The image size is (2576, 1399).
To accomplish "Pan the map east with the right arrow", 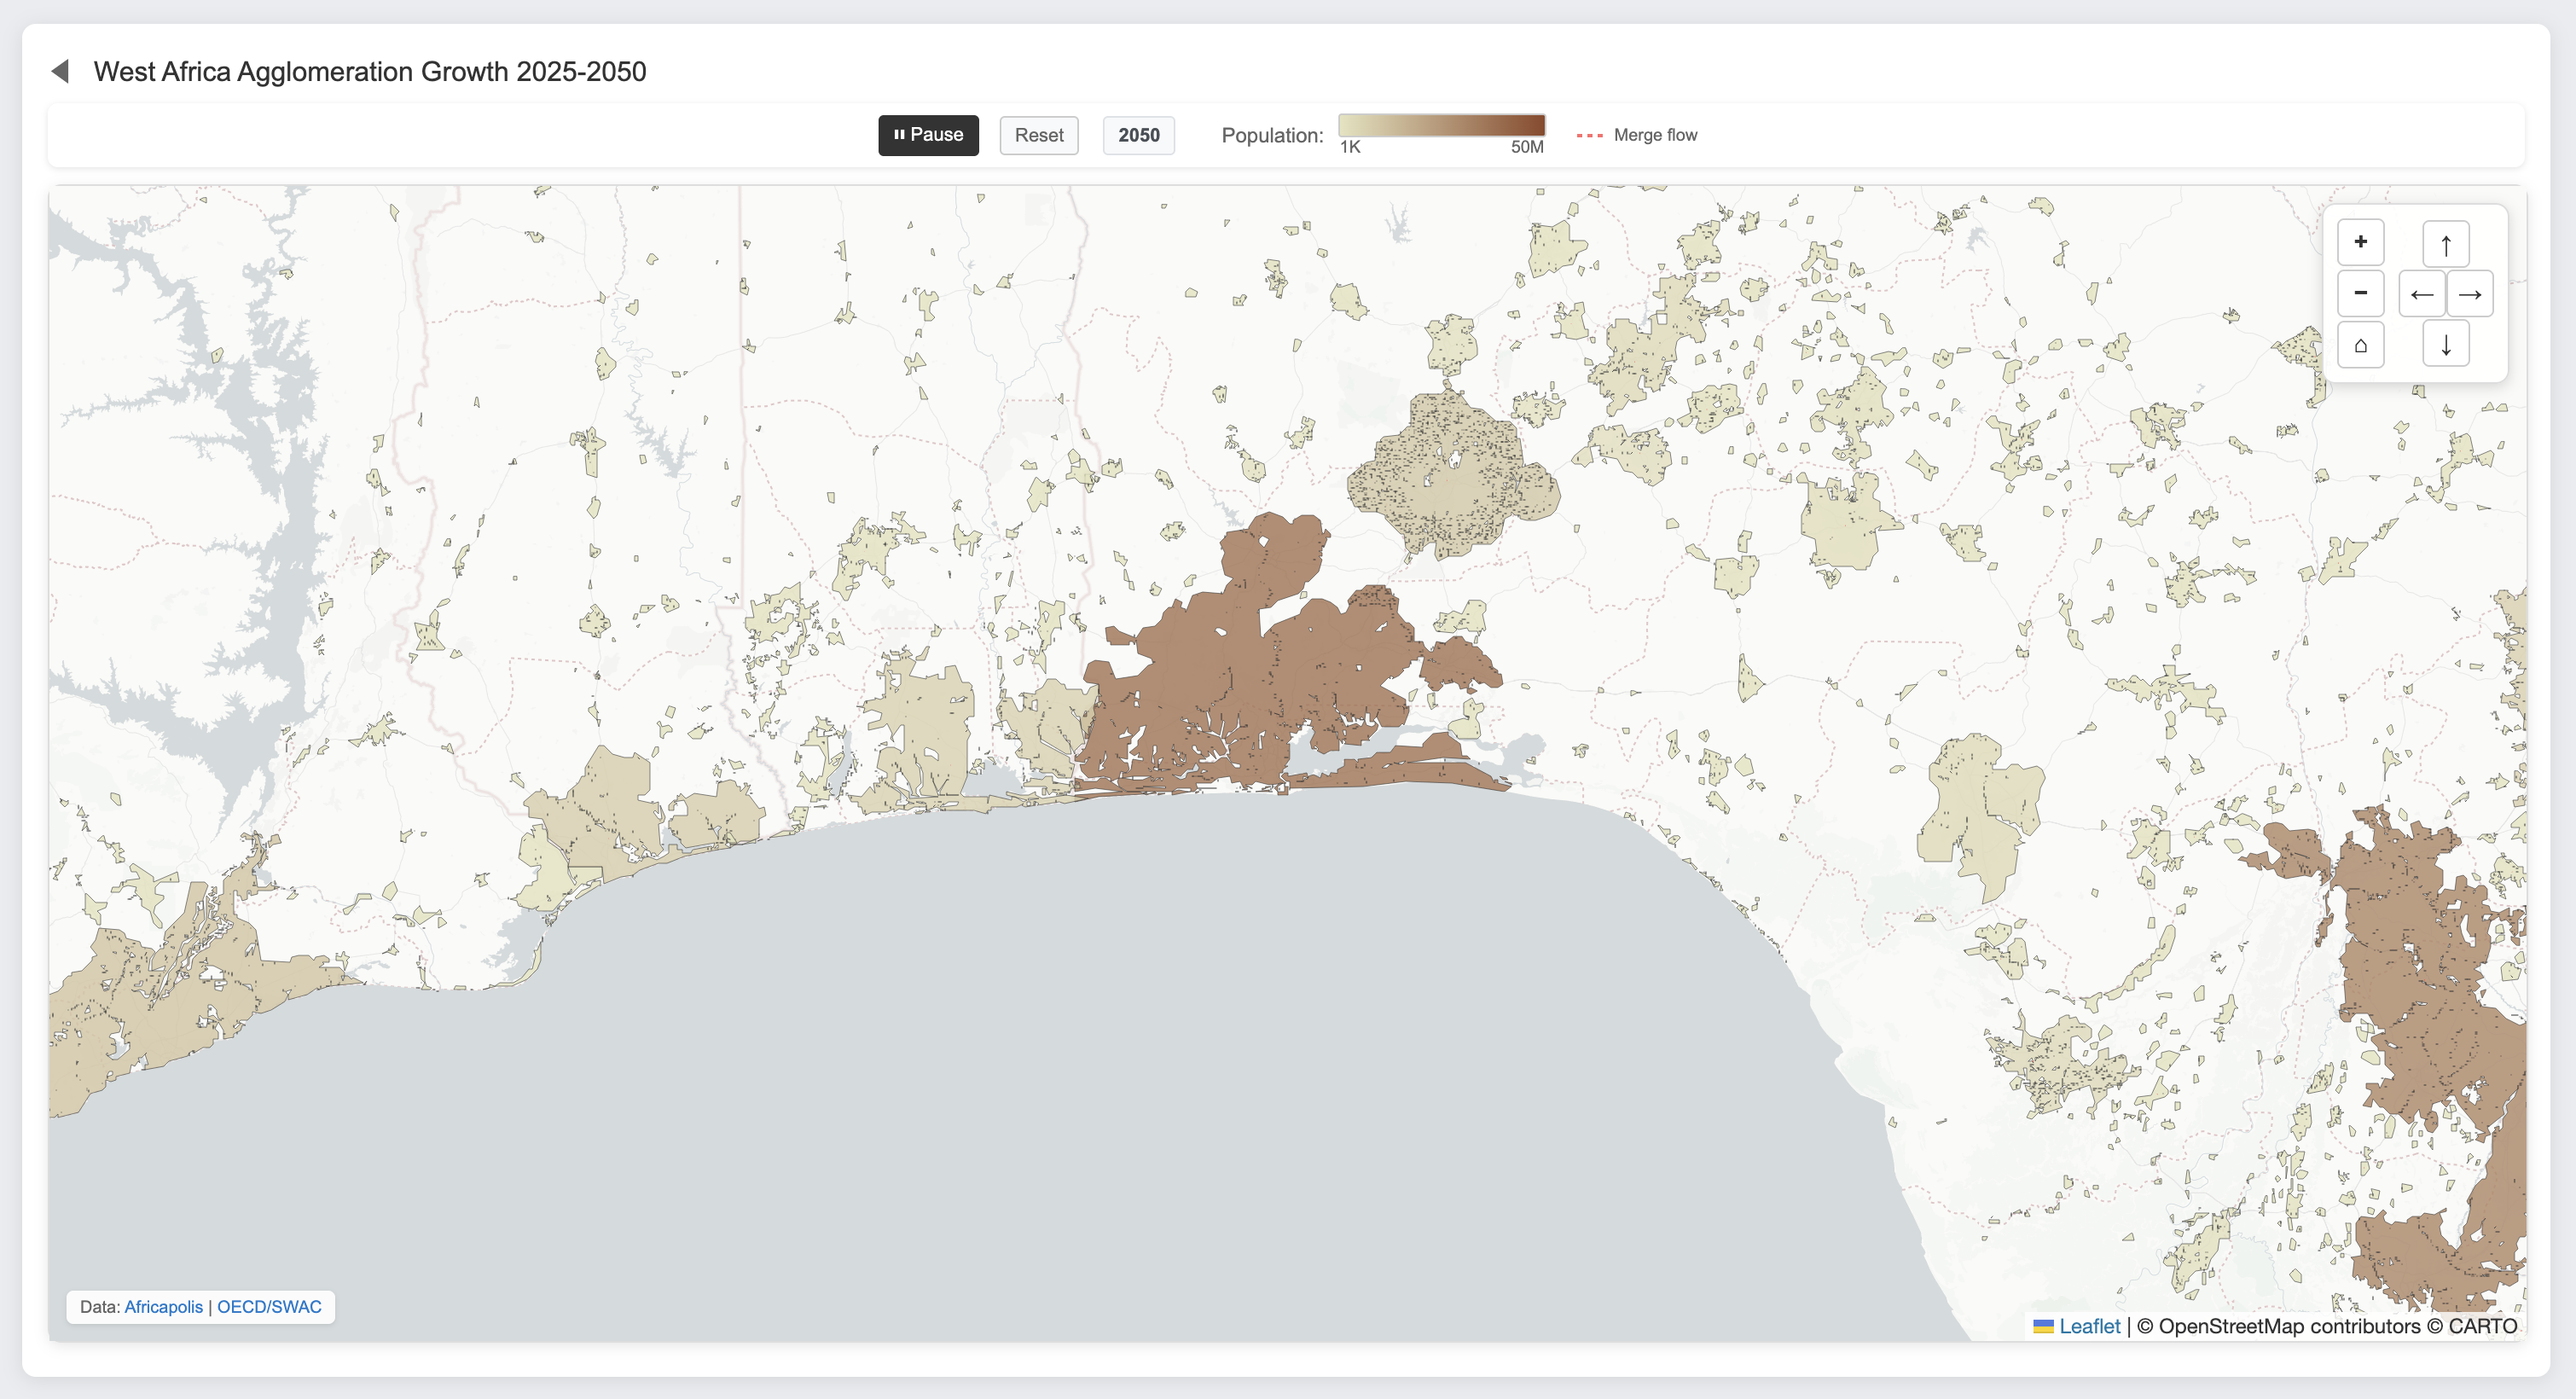I will [x=2471, y=293].
